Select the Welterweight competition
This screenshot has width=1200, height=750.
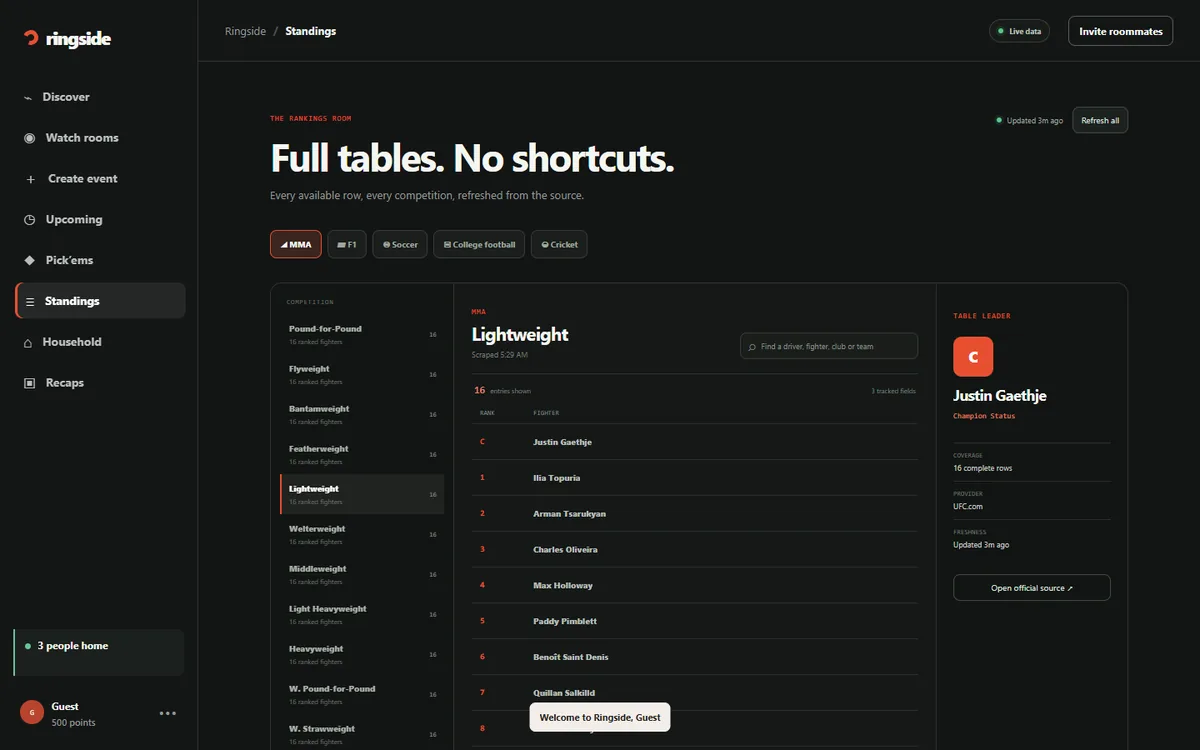362,534
